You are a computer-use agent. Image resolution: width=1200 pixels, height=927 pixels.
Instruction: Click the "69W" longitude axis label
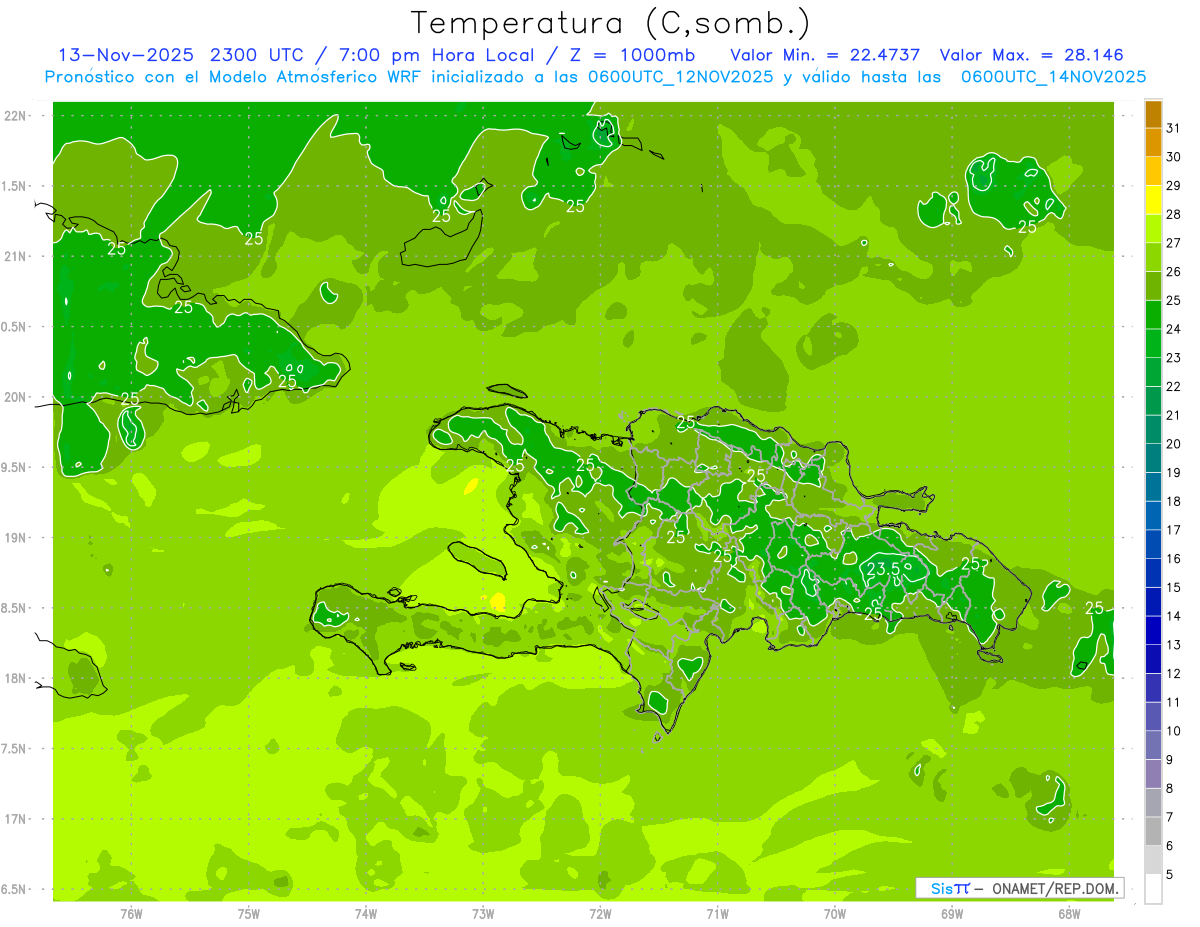pyautogui.click(x=951, y=913)
